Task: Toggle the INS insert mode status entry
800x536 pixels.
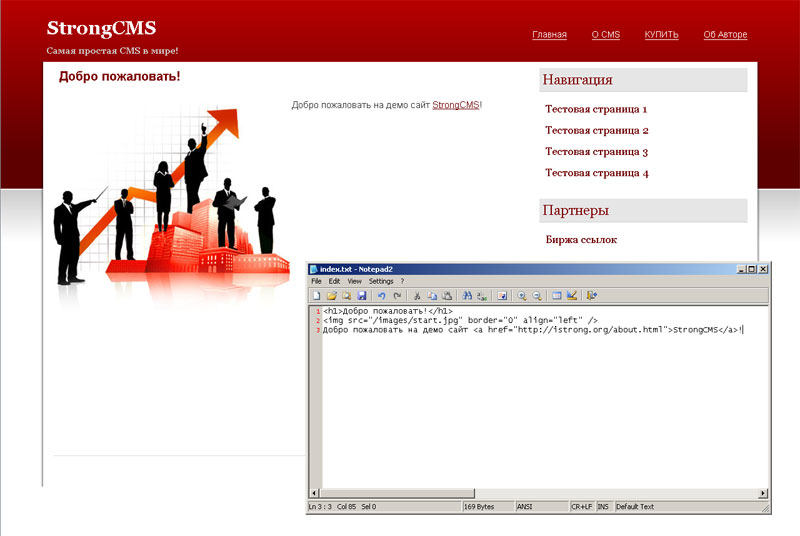Action: (603, 506)
